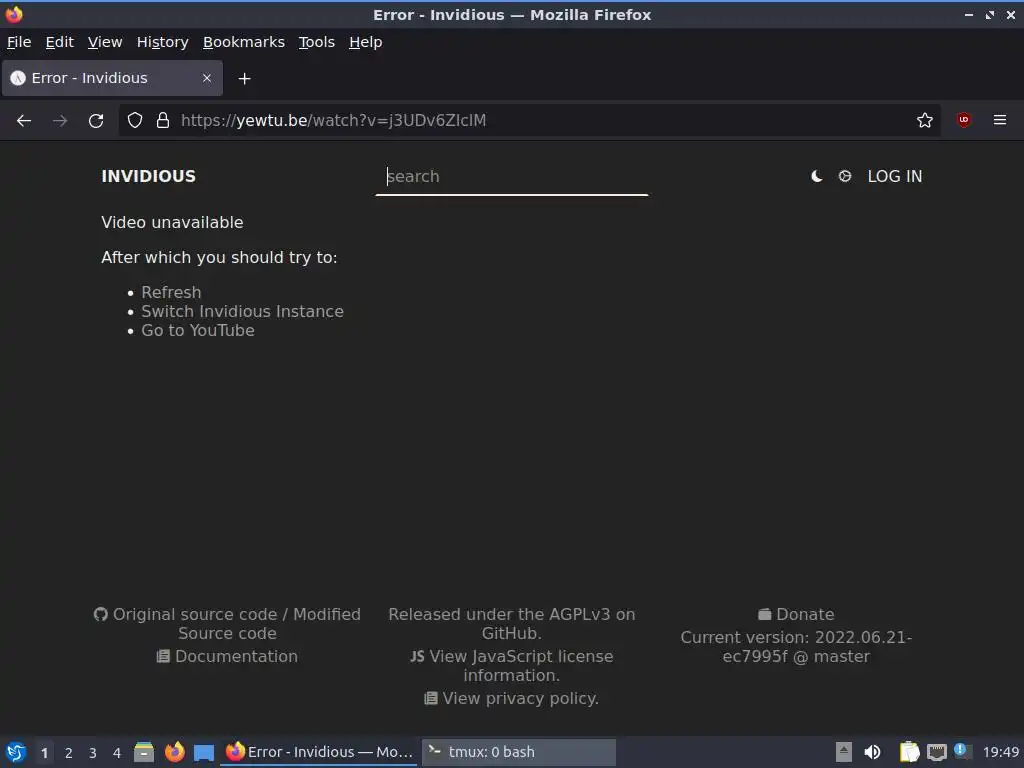Bookmark this page with the star
The image size is (1024, 768).
tap(924, 120)
